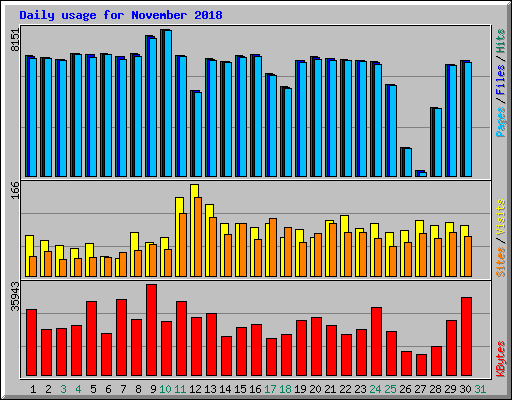The width and height of the screenshot is (512, 400).
Task: Click the red KBytes bar for day 30
Action: click(x=467, y=337)
